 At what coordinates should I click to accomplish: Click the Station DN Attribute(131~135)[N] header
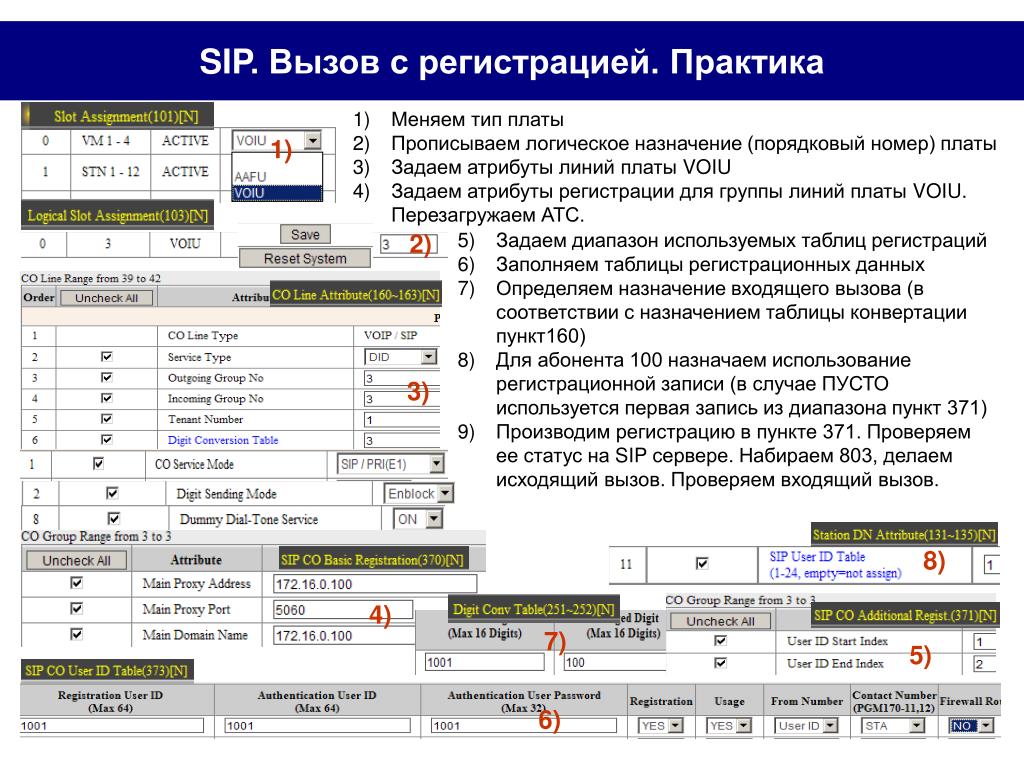click(904, 535)
